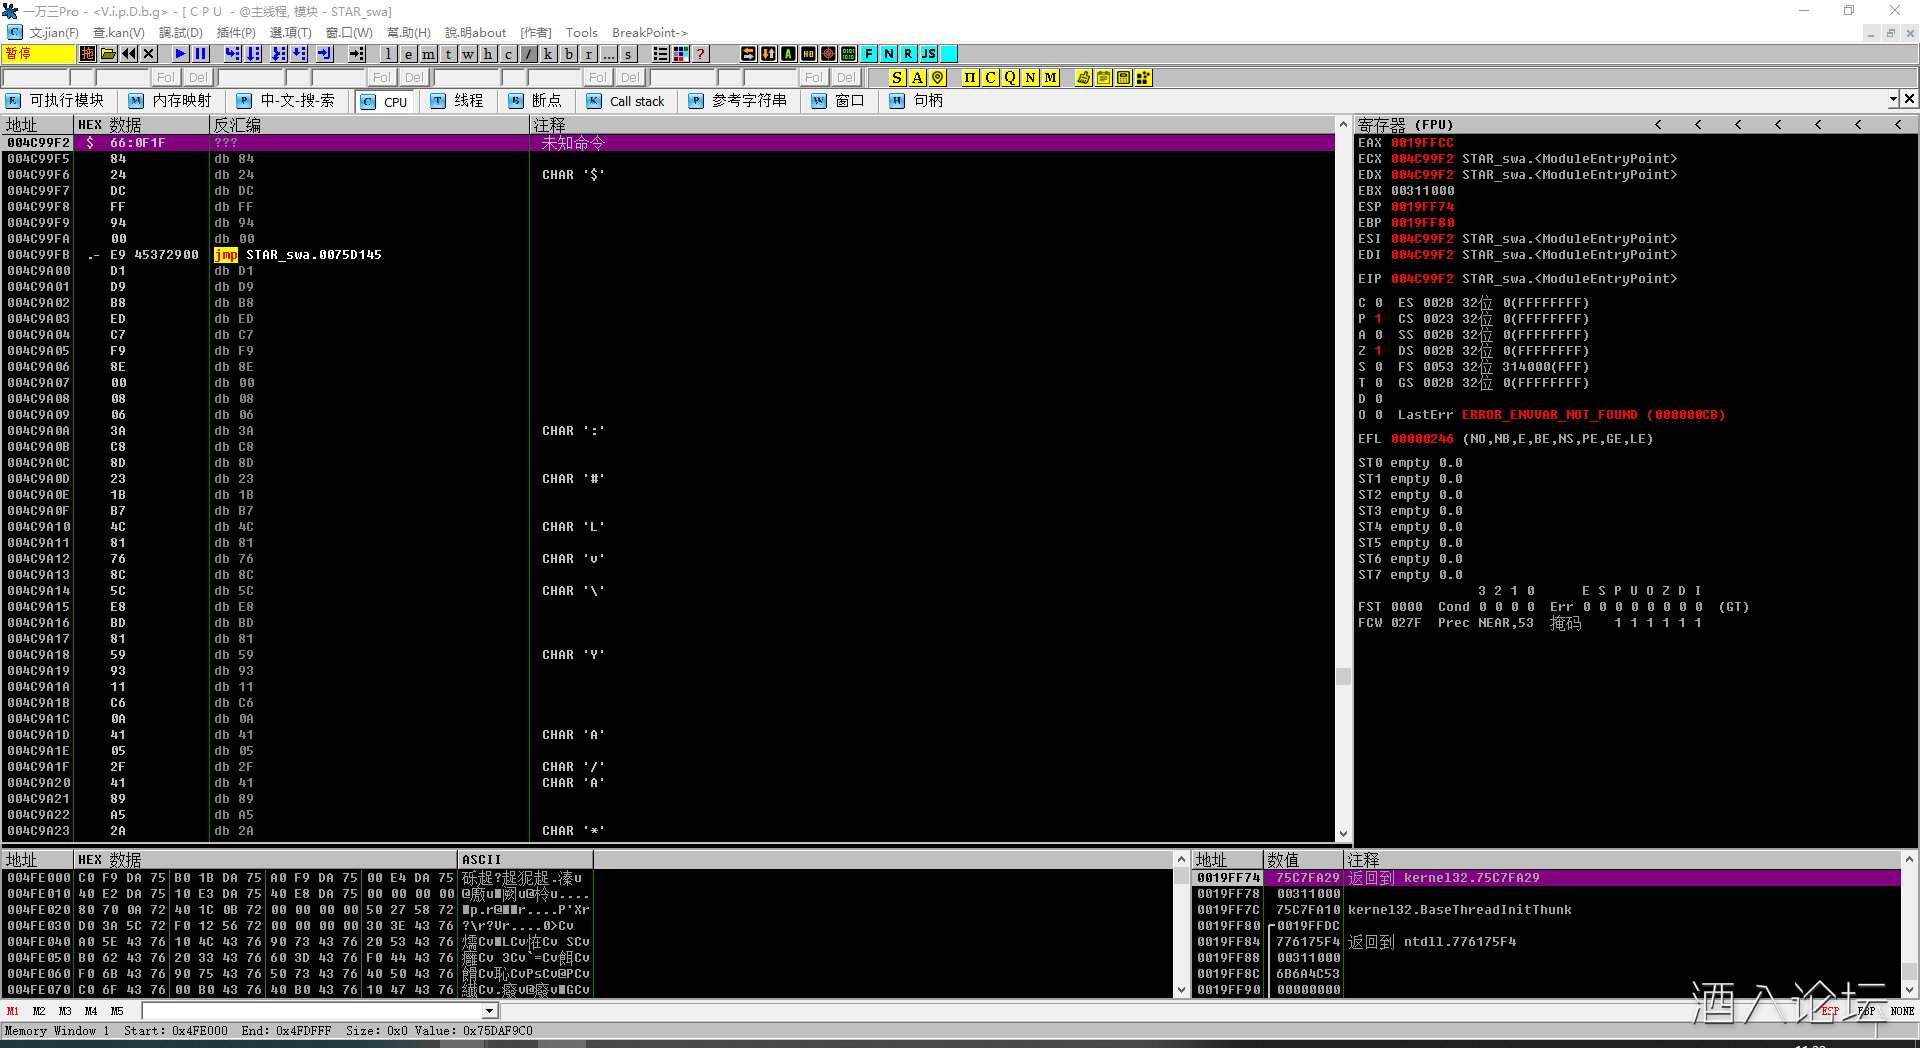Image resolution: width=1920 pixels, height=1048 pixels.
Task: Click the red question mark help icon
Action: [x=701, y=54]
